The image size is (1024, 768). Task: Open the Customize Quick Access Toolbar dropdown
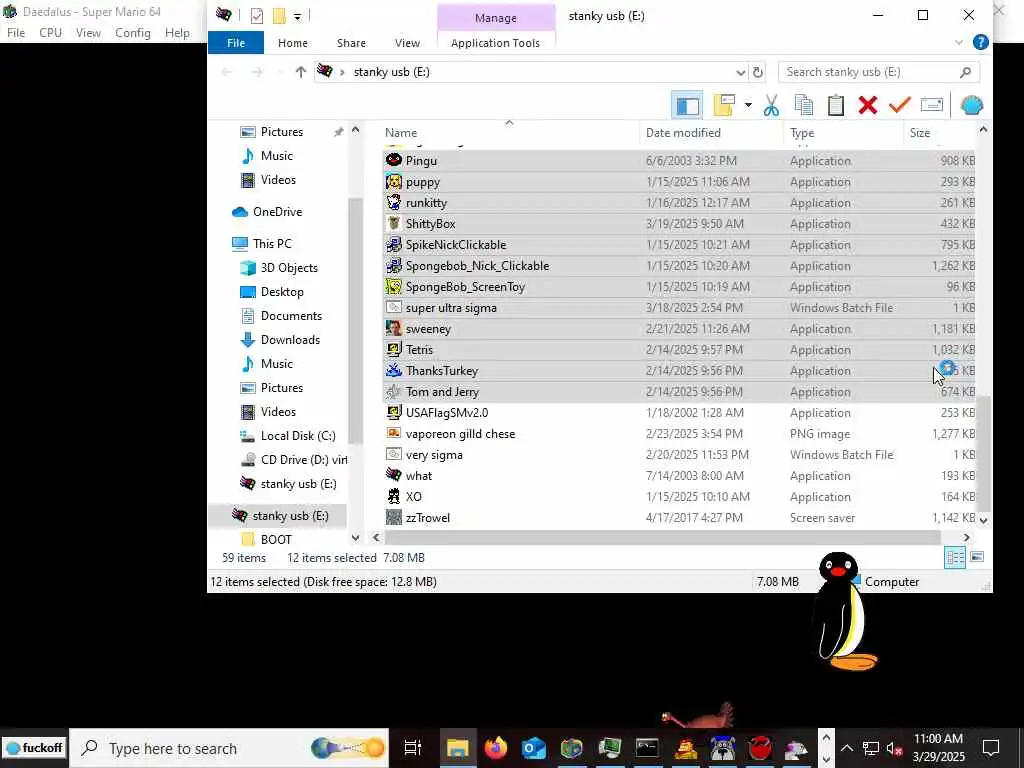(x=297, y=16)
